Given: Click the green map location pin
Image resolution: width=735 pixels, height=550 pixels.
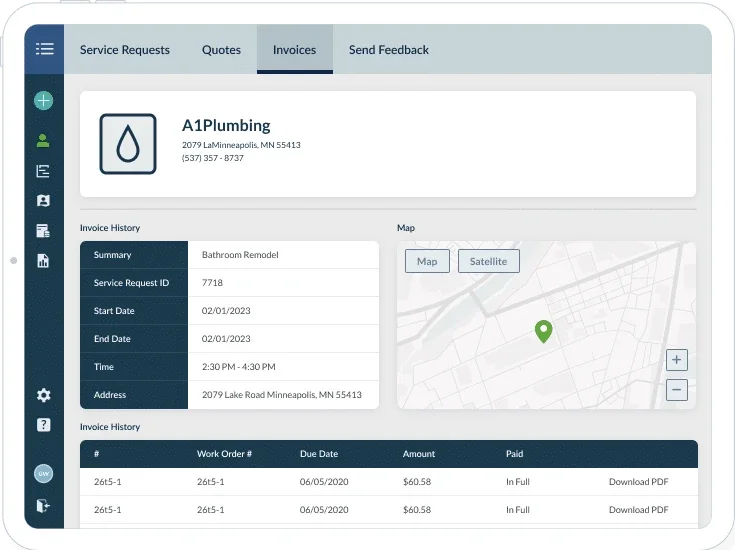Looking at the screenshot, I should 544,331.
